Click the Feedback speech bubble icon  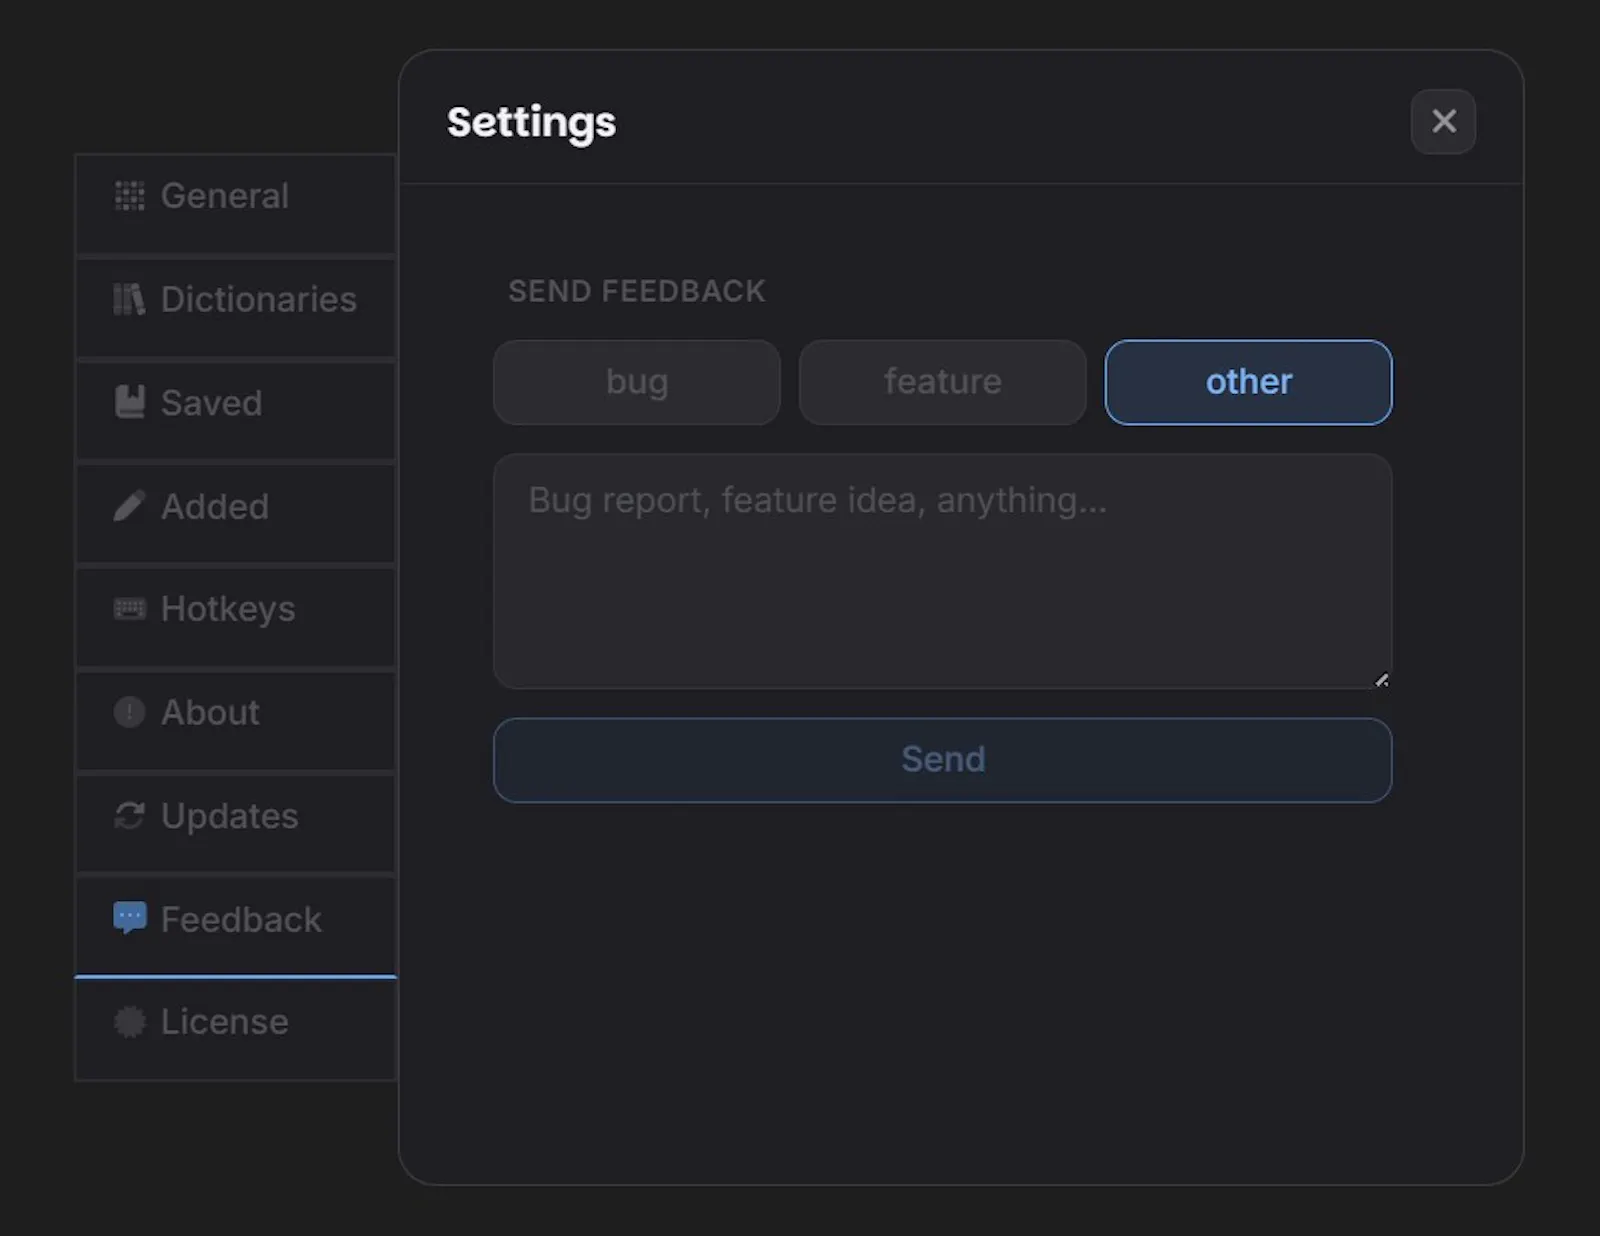pos(129,918)
